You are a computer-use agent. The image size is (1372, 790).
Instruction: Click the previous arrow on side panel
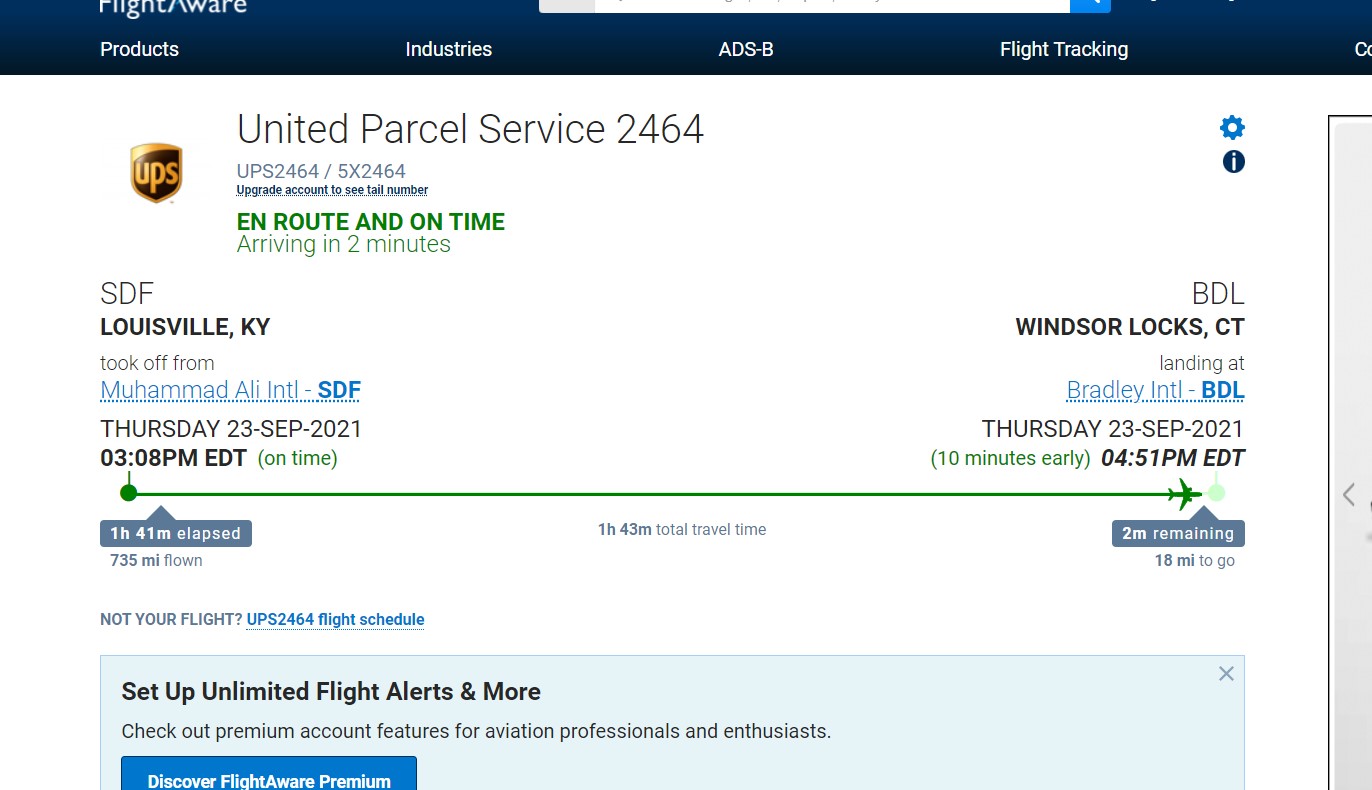(1349, 494)
